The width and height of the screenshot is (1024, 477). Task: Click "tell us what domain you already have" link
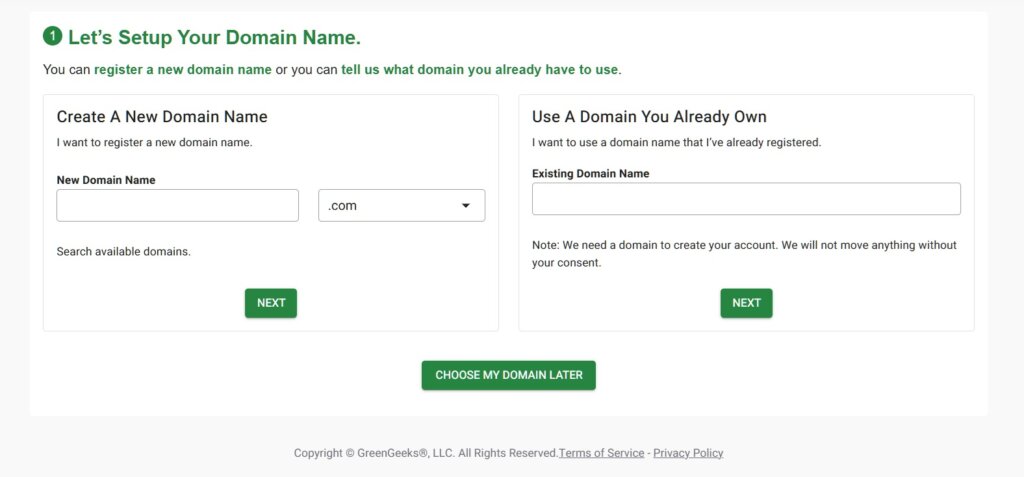(x=480, y=70)
